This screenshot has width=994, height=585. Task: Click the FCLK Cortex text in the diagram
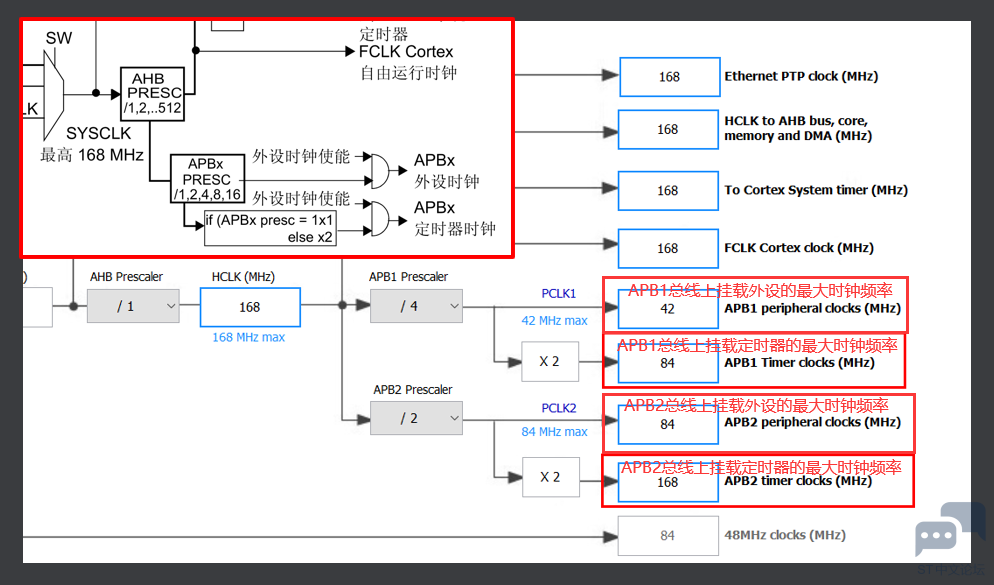406,52
